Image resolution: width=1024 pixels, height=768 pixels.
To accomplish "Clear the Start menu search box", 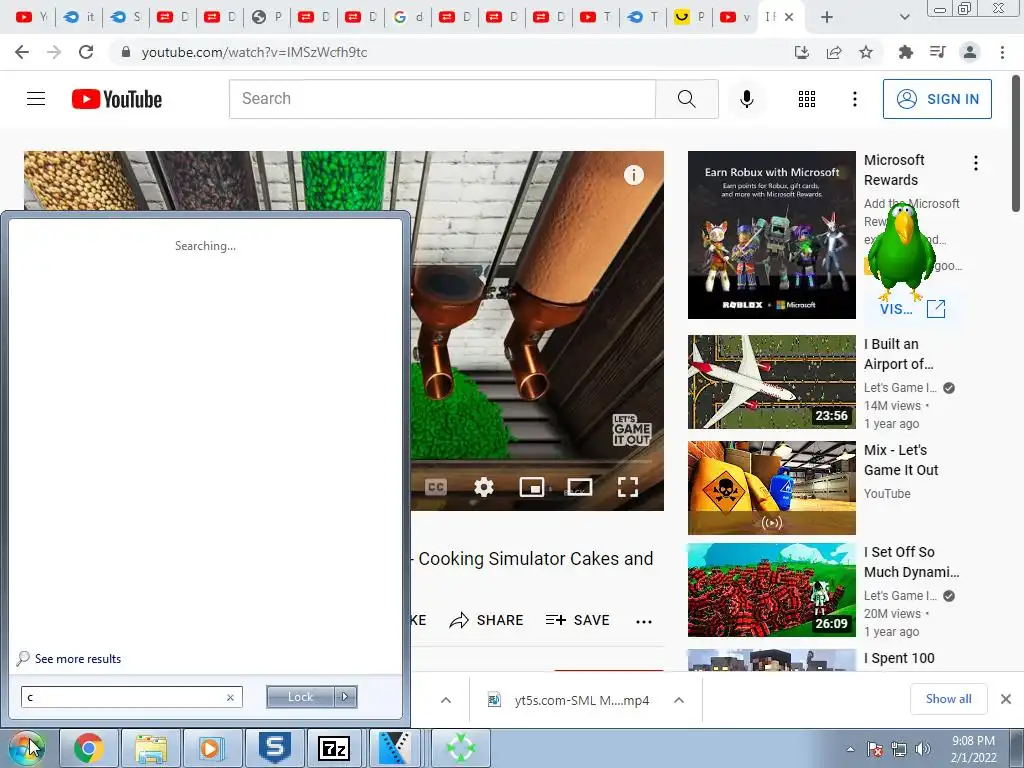I will 230,697.
